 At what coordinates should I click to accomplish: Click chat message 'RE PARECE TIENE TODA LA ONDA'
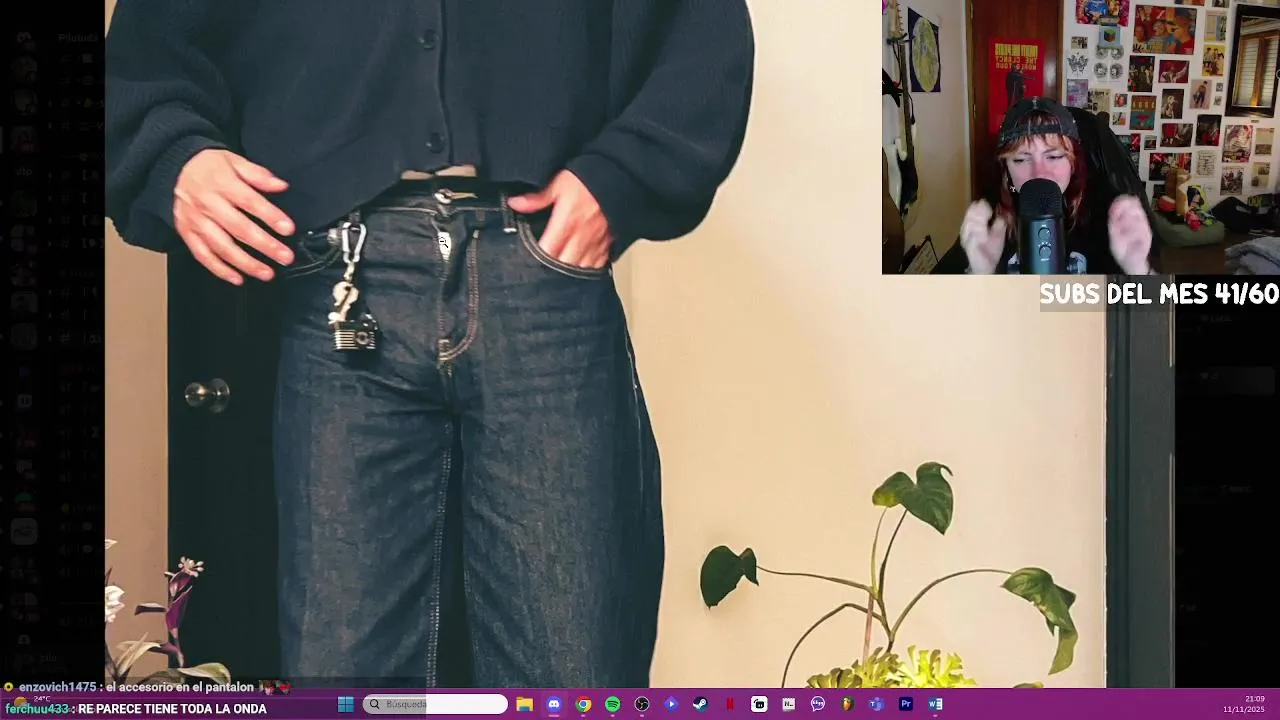click(136, 709)
